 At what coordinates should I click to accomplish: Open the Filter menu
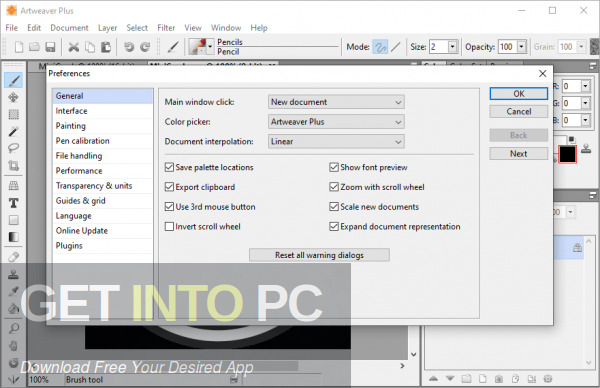click(x=166, y=28)
